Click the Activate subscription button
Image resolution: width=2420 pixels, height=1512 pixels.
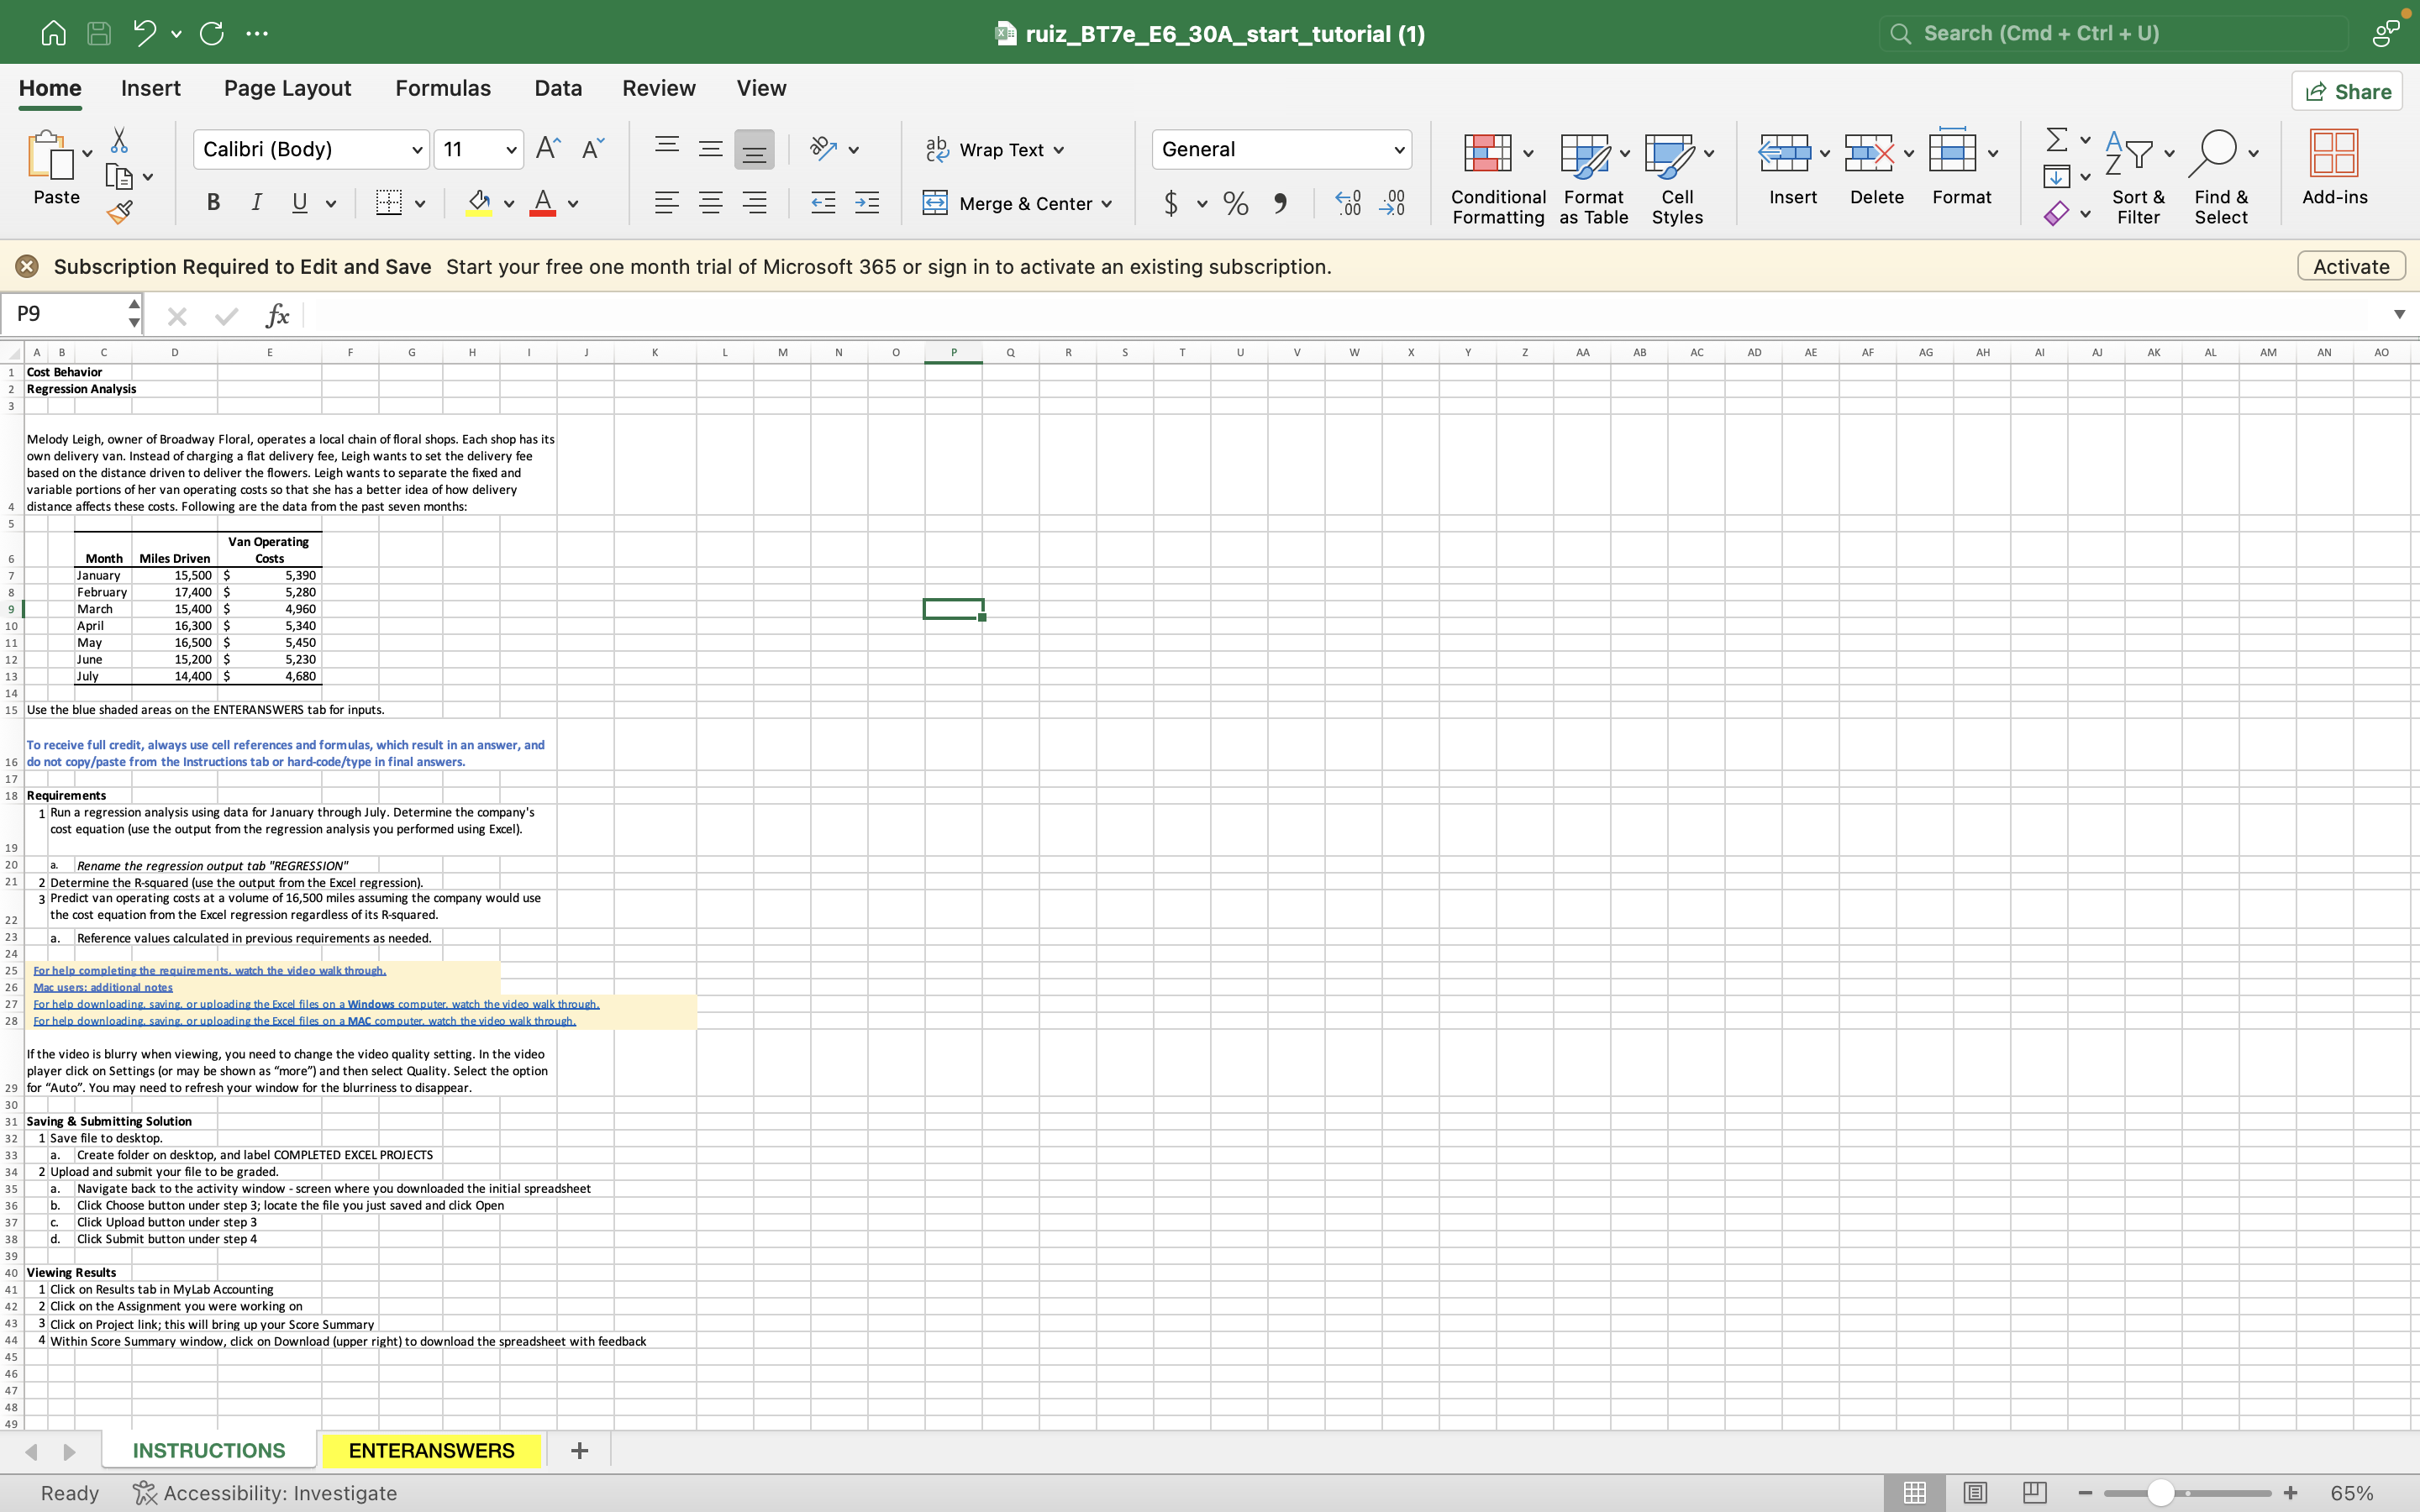point(2351,267)
